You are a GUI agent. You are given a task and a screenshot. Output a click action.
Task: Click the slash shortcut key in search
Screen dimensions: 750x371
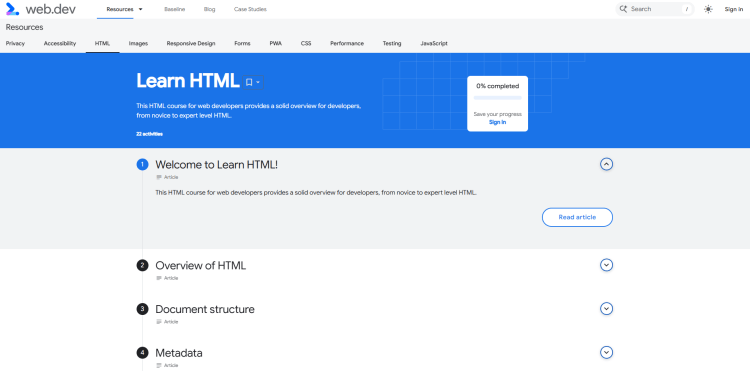coord(687,9)
